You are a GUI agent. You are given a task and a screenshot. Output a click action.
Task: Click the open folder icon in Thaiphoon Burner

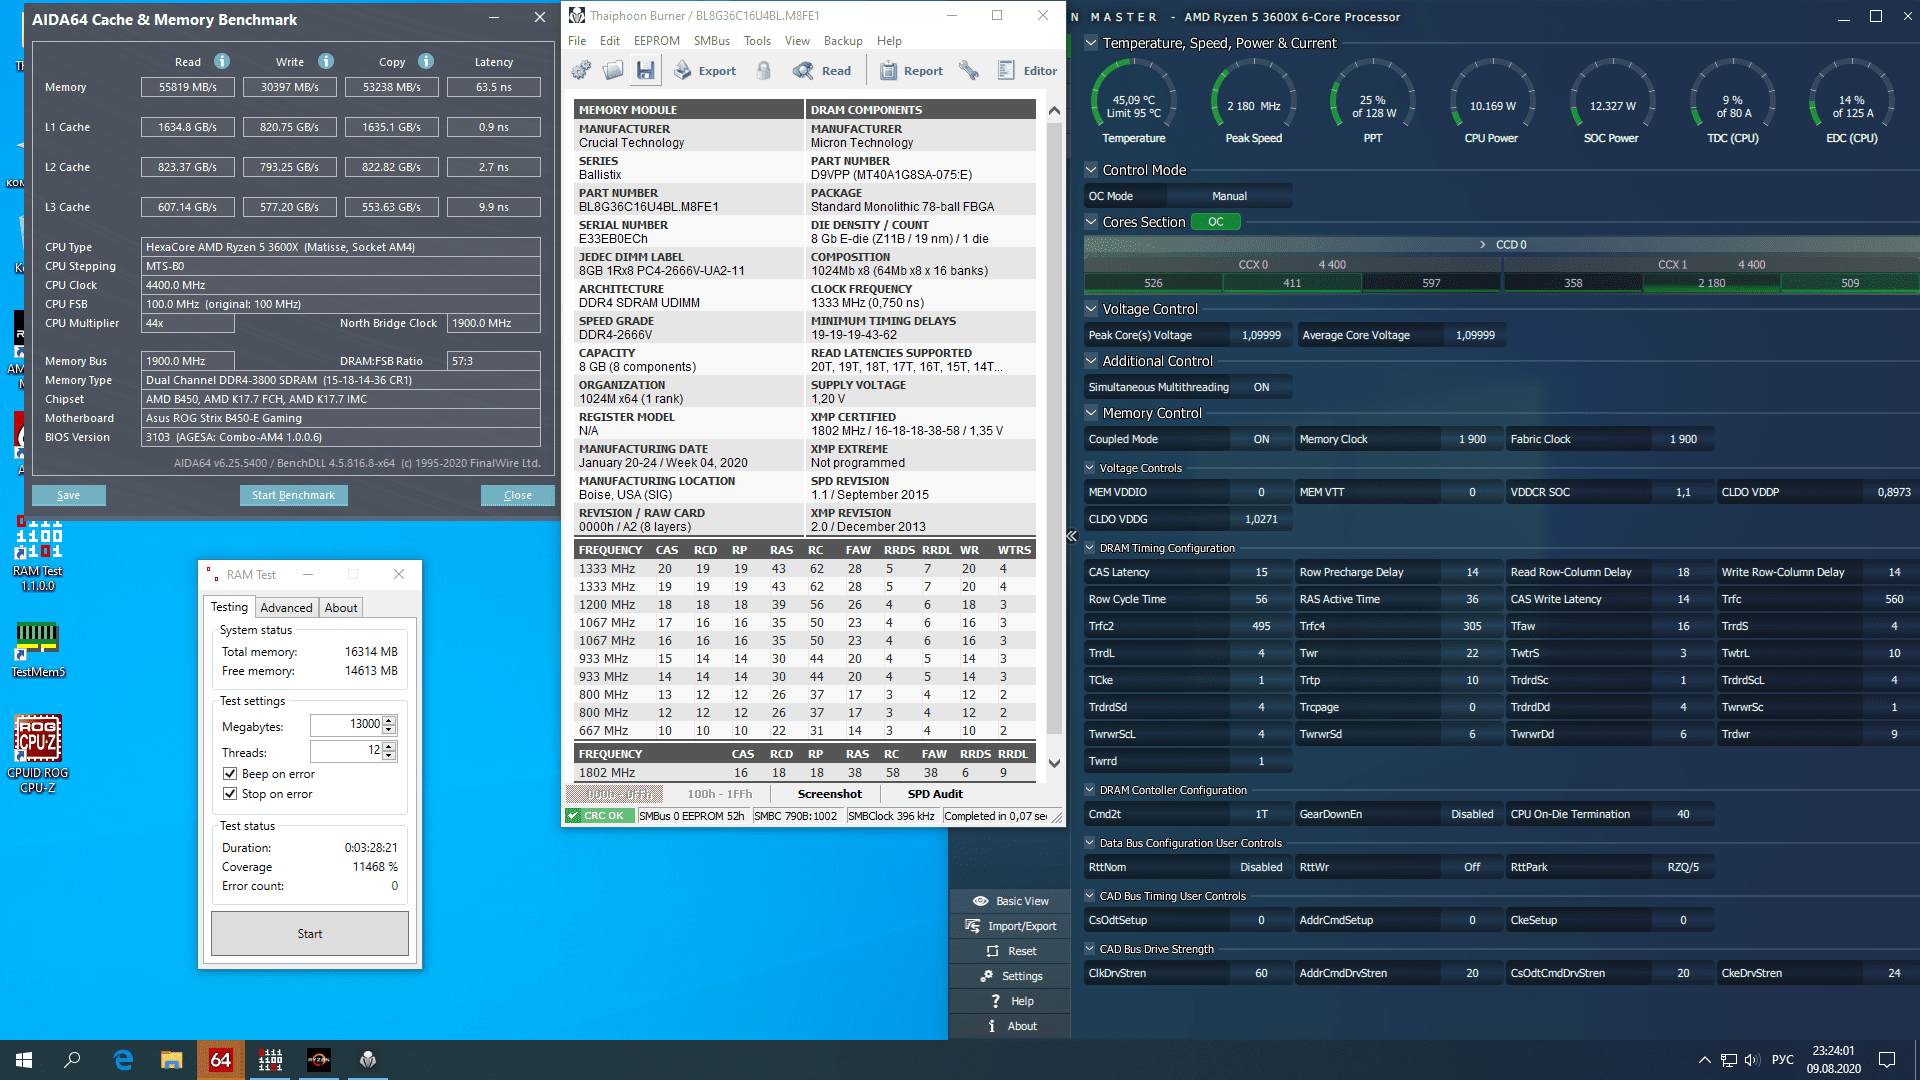coord(613,70)
